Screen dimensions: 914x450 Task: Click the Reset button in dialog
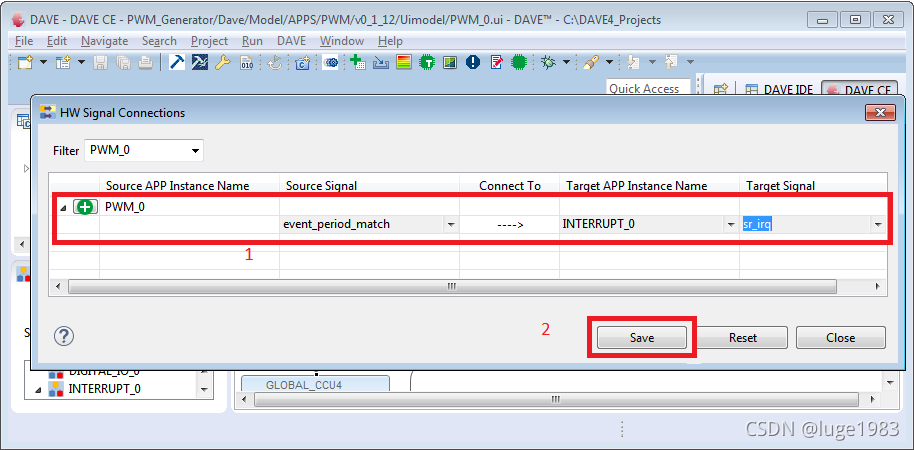coord(743,338)
